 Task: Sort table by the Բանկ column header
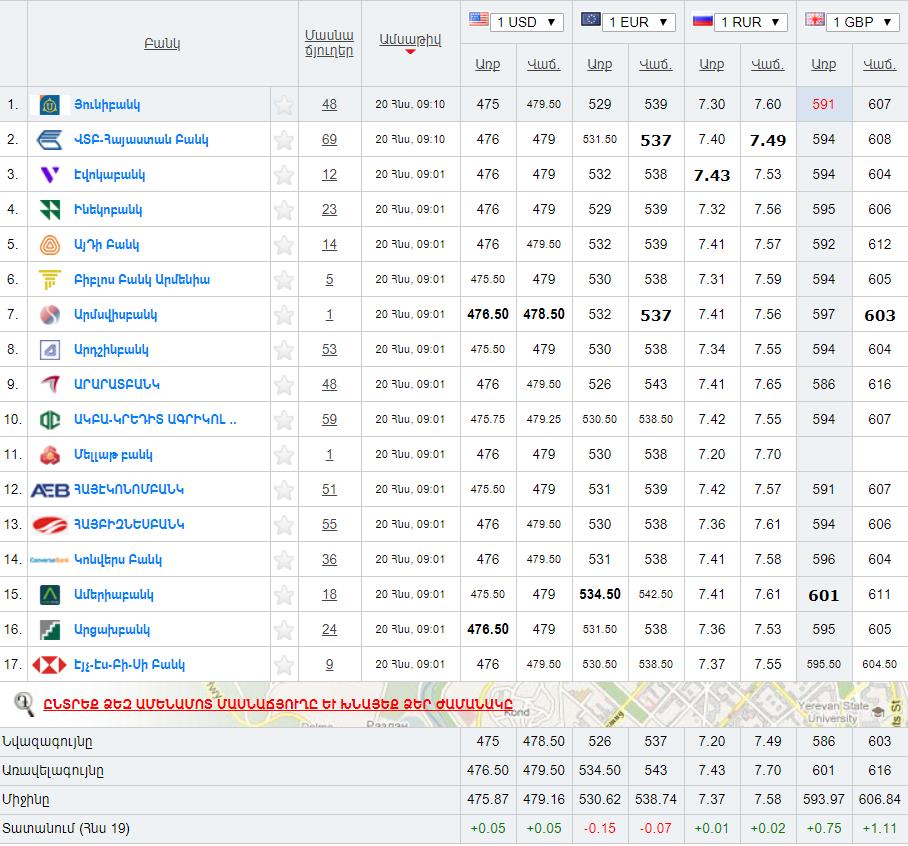pyautogui.click(x=162, y=44)
